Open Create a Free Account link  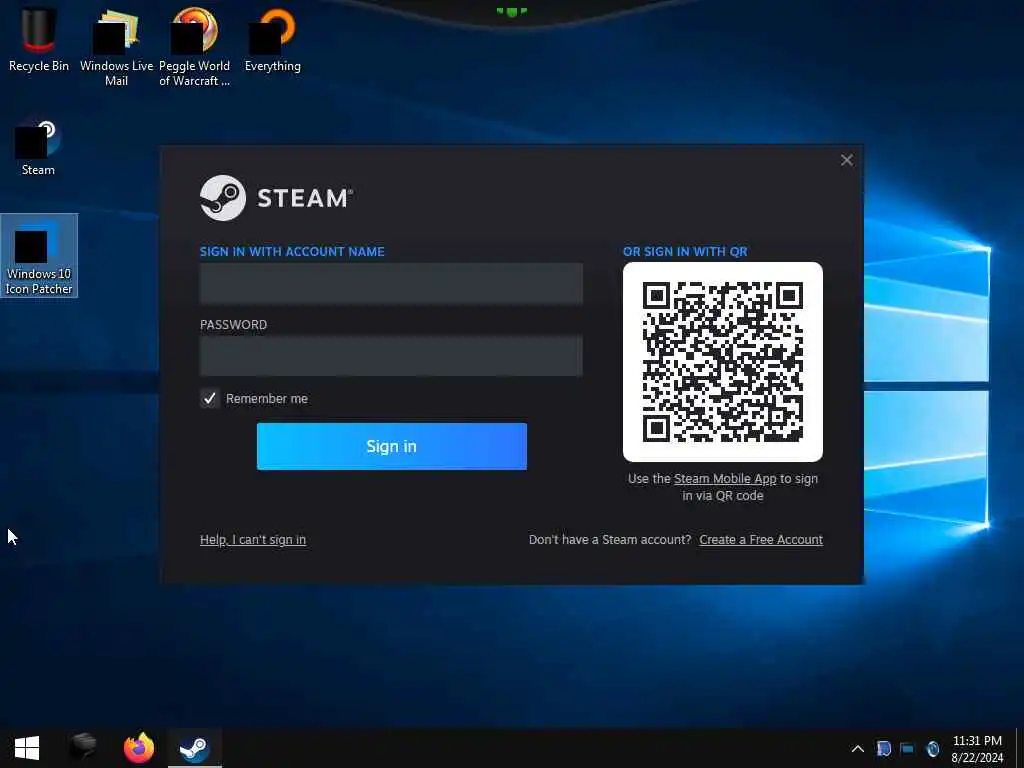(761, 539)
